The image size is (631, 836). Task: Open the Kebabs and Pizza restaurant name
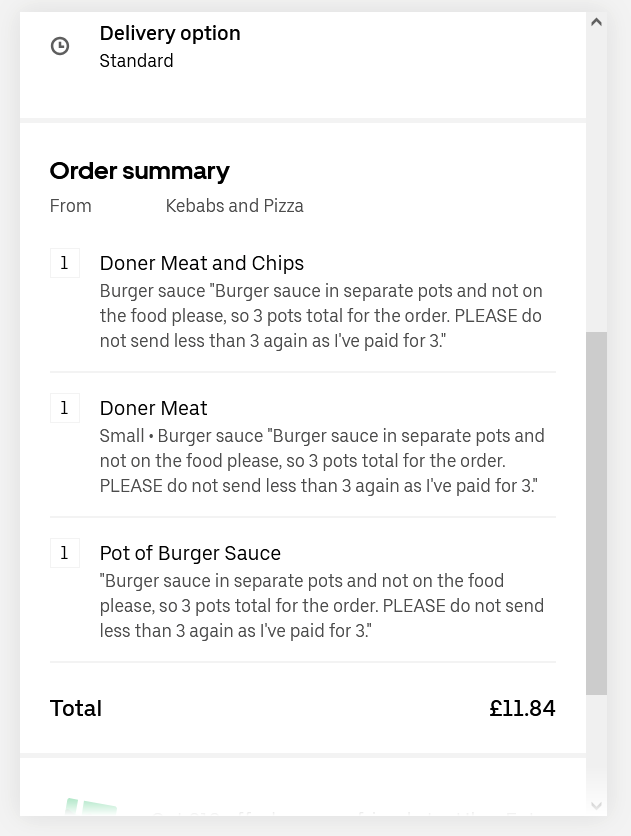pyautogui.click(x=234, y=206)
